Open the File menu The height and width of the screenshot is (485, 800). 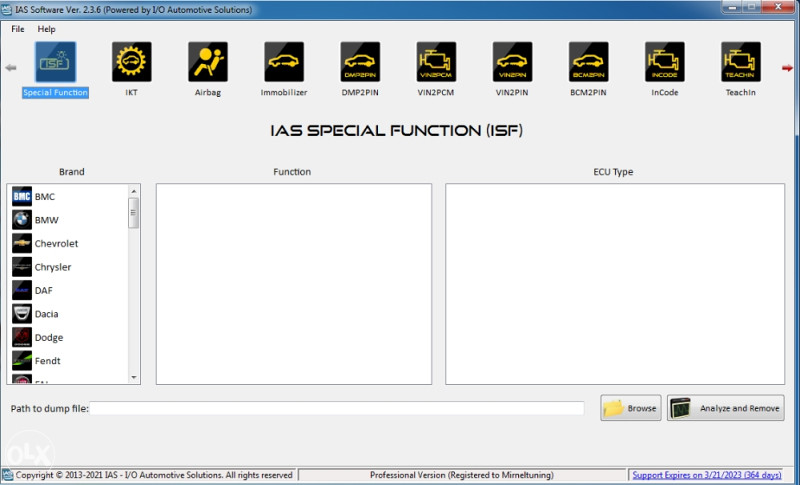(x=18, y=29)
